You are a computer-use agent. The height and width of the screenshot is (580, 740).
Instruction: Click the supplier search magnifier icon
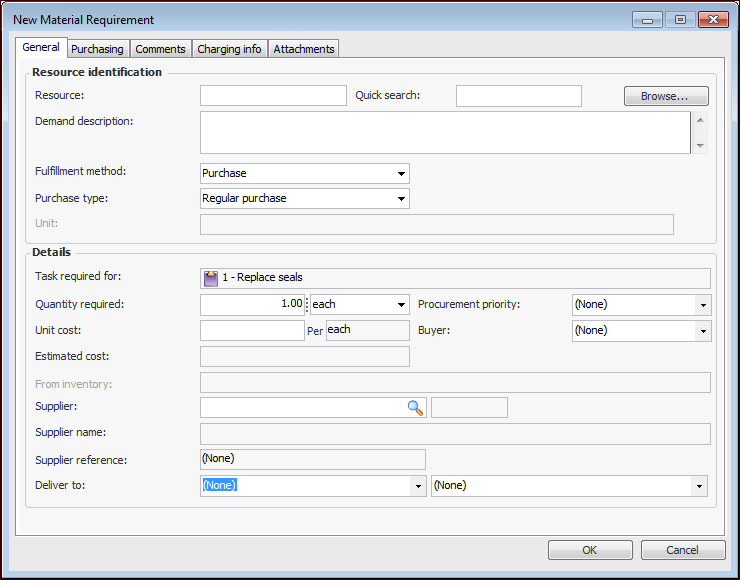click(x=415, y=407)
